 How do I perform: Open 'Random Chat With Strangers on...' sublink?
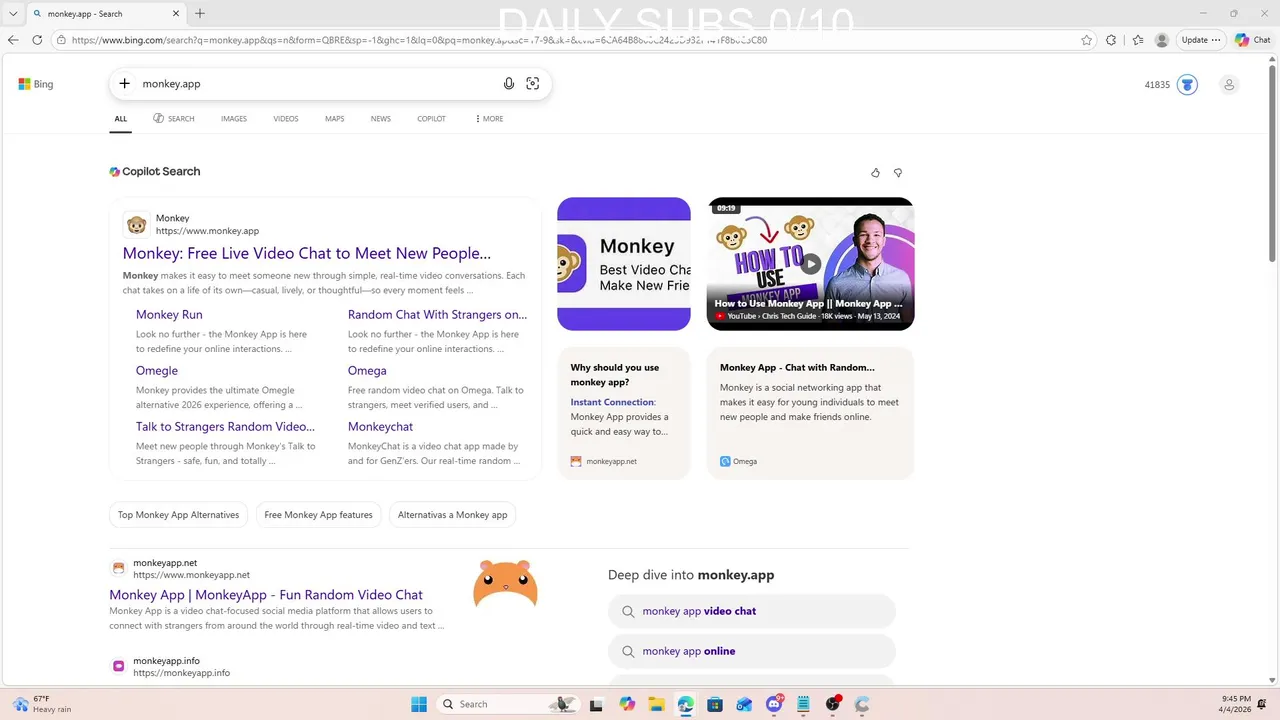pyautogui.click(x=437, y=314)
